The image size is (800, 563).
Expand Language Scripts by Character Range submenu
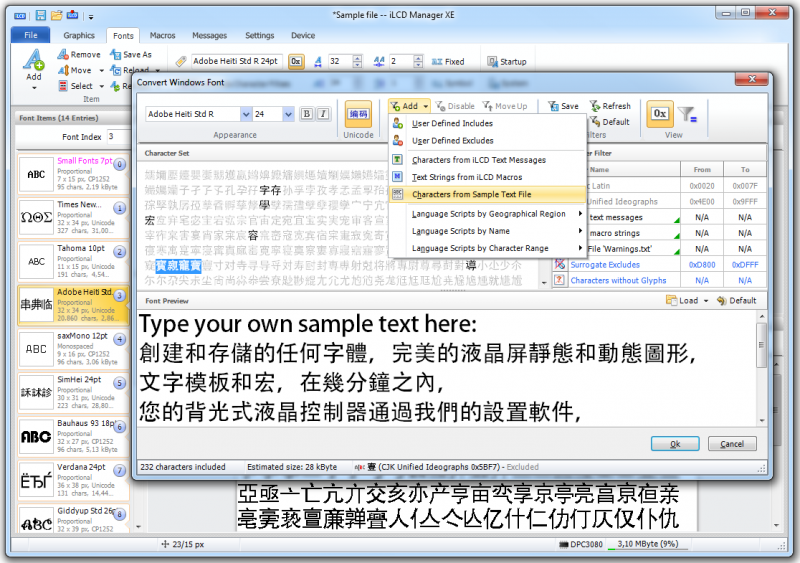click(487, 248)
